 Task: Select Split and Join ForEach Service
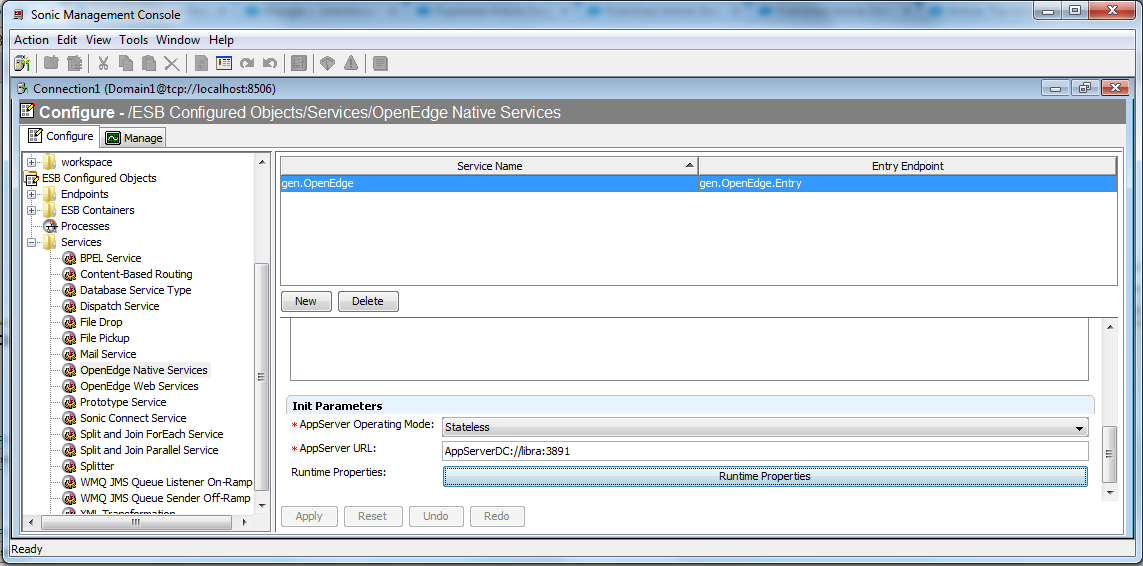coord(152,435)
